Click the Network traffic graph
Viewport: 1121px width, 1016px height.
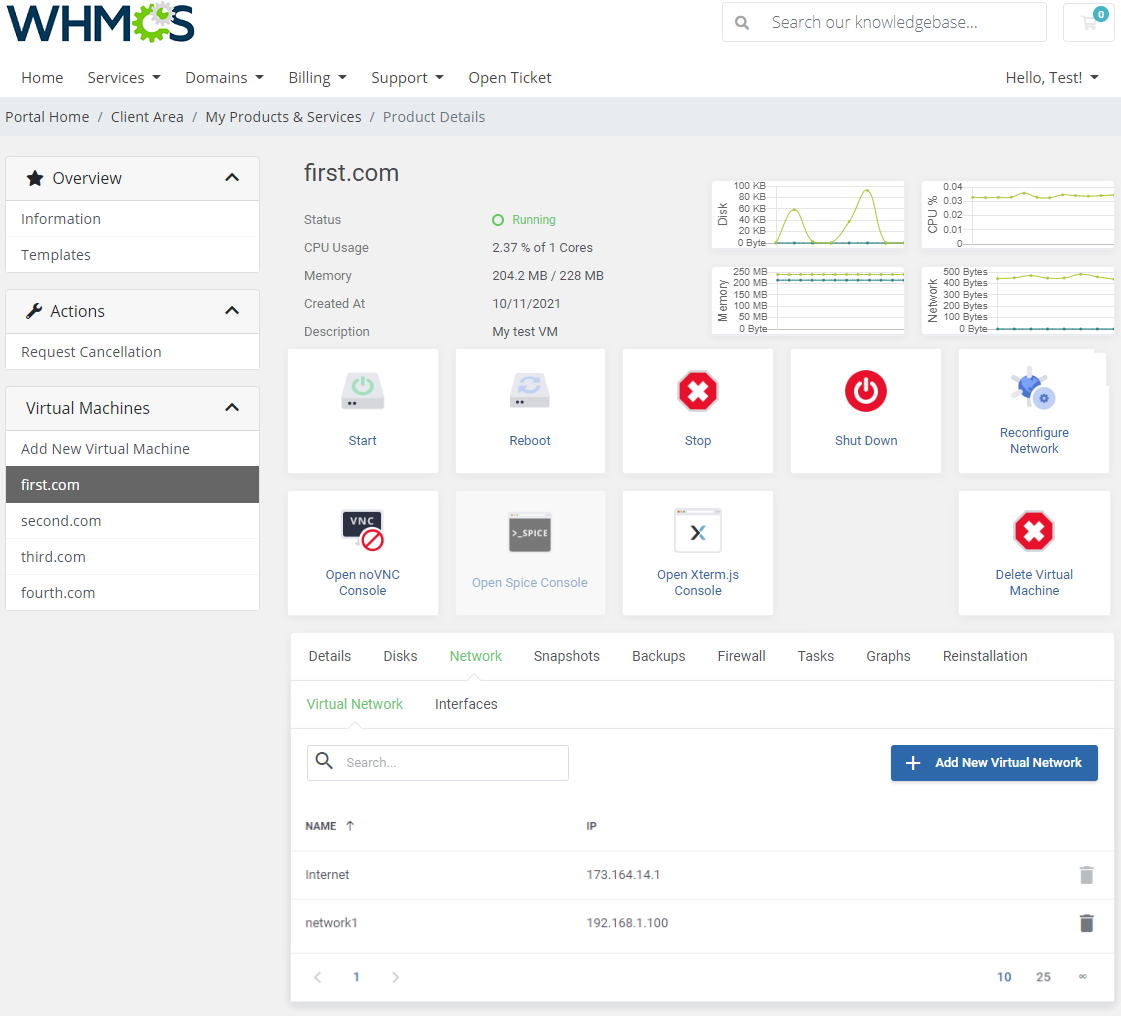pyautogui.click(x=1017, y=300)
